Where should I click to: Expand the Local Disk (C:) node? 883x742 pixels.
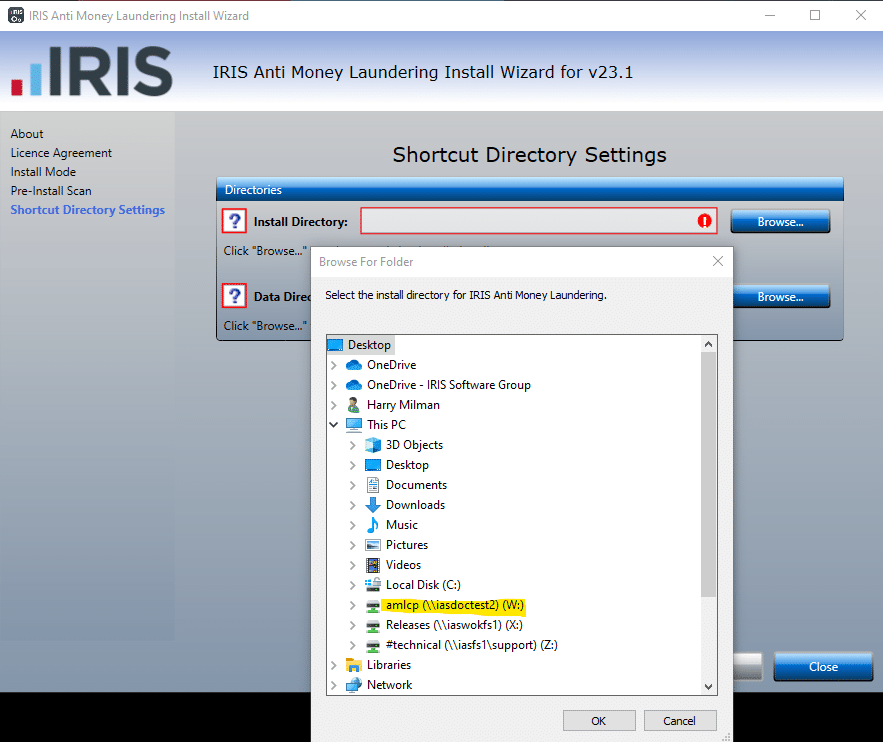click(x=353, y=585)
